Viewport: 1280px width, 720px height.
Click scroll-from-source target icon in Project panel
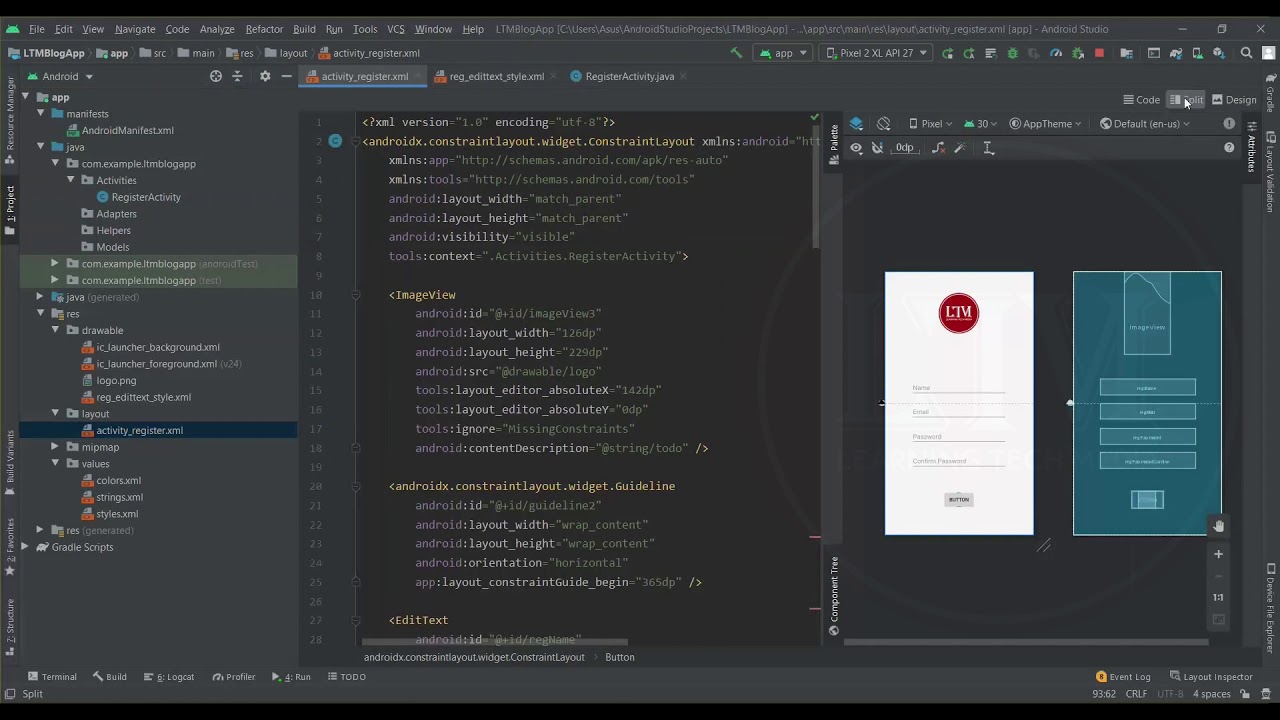click(215, 76)
